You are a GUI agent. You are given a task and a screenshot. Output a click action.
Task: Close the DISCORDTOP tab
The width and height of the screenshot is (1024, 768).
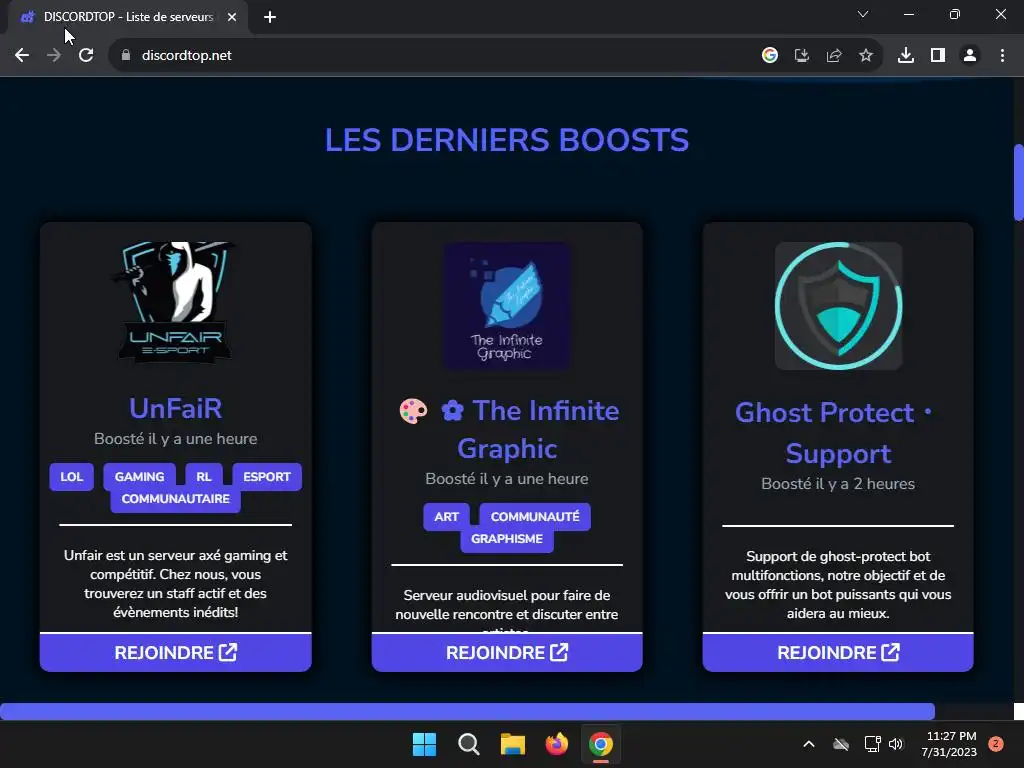232,17
